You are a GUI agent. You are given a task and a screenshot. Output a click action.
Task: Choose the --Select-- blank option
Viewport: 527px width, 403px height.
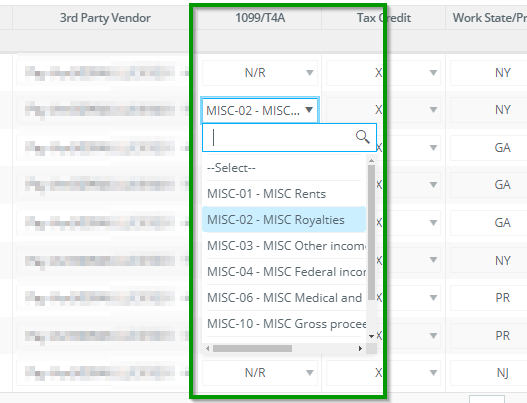[284, 168]
